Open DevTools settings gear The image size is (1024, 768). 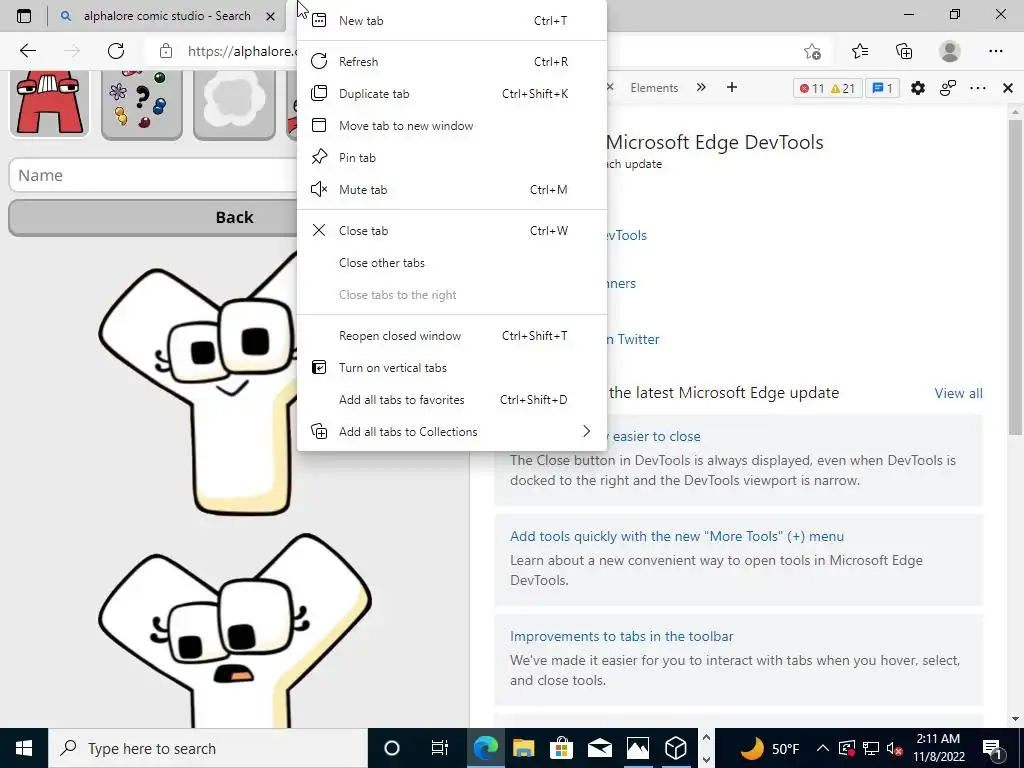(x=918, y=88)
